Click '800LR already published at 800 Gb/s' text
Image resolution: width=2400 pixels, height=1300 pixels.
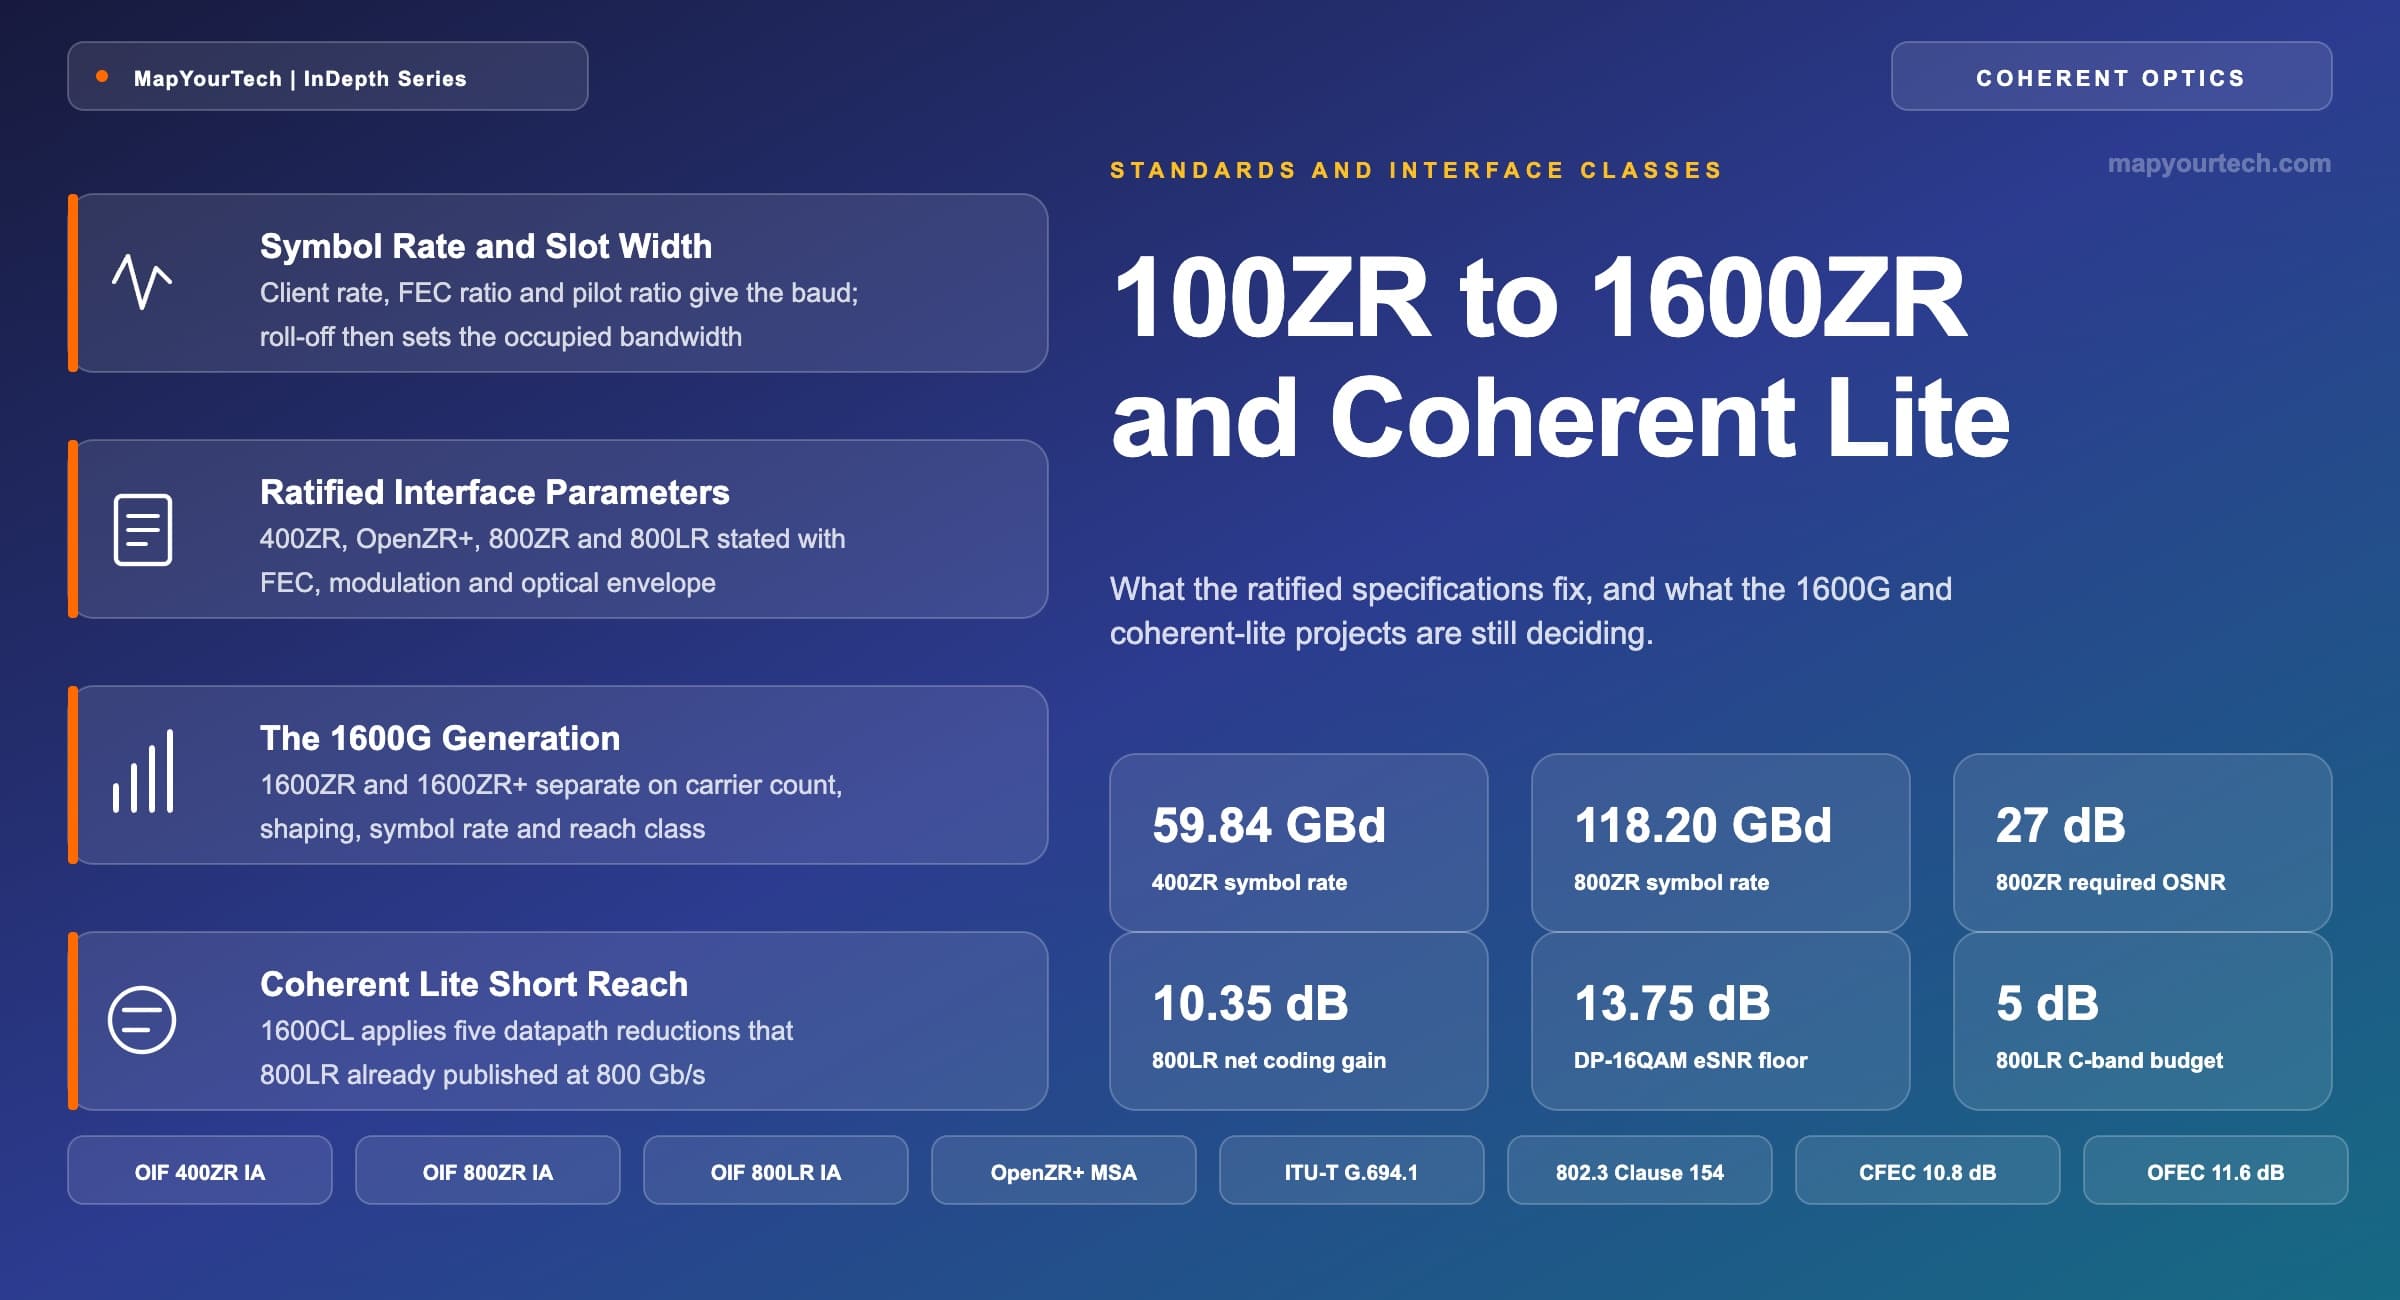483,1074
